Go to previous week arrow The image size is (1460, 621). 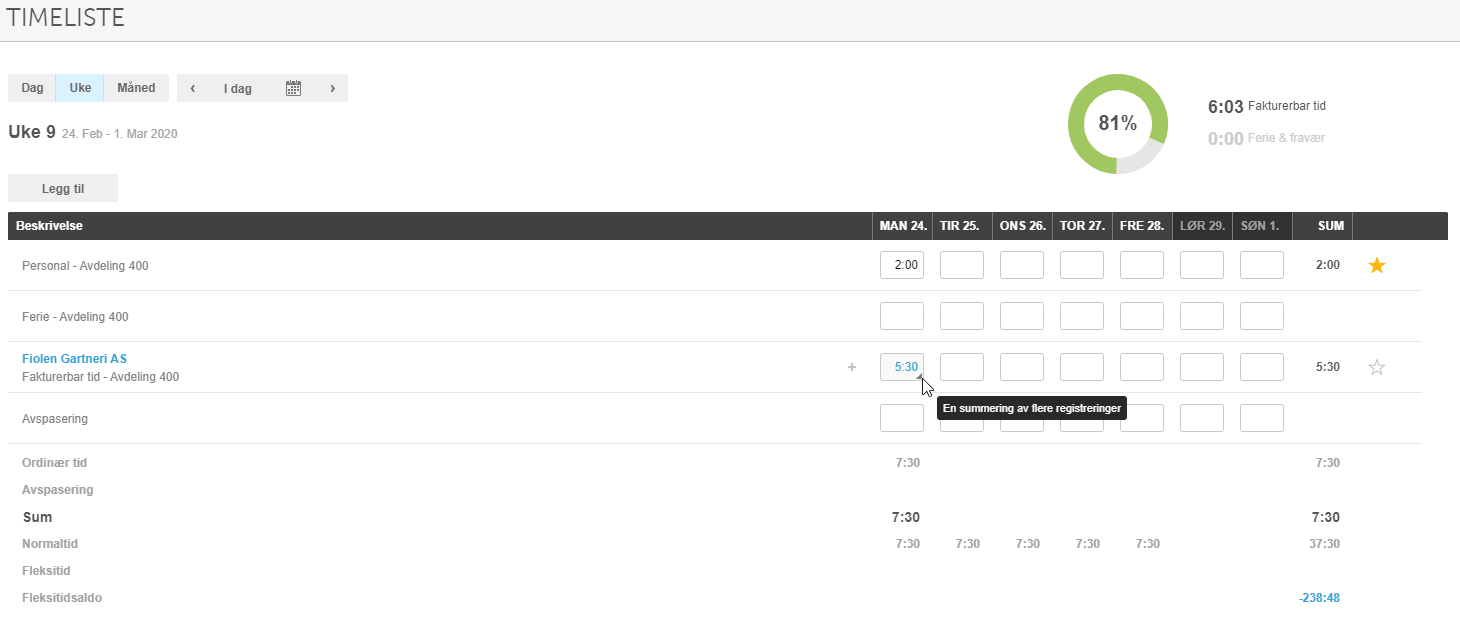click(x=192, y=88)
